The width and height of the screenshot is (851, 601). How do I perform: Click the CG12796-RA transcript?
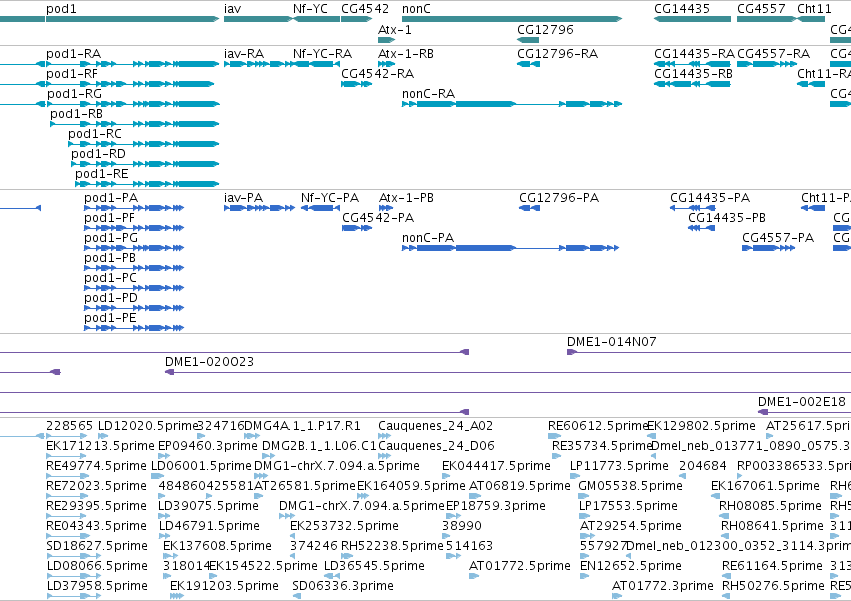coord(529,64)
